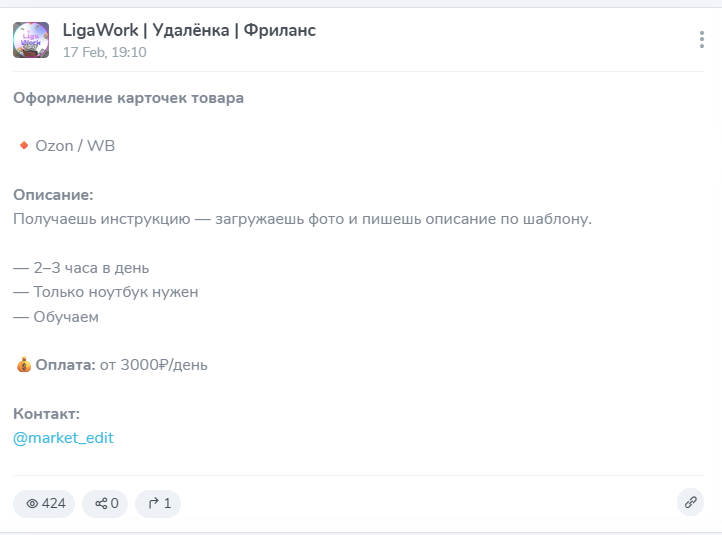Click the forwards counter showing 1
The width and height of the screenshot is (722, 535).
[x=158, y=504]
